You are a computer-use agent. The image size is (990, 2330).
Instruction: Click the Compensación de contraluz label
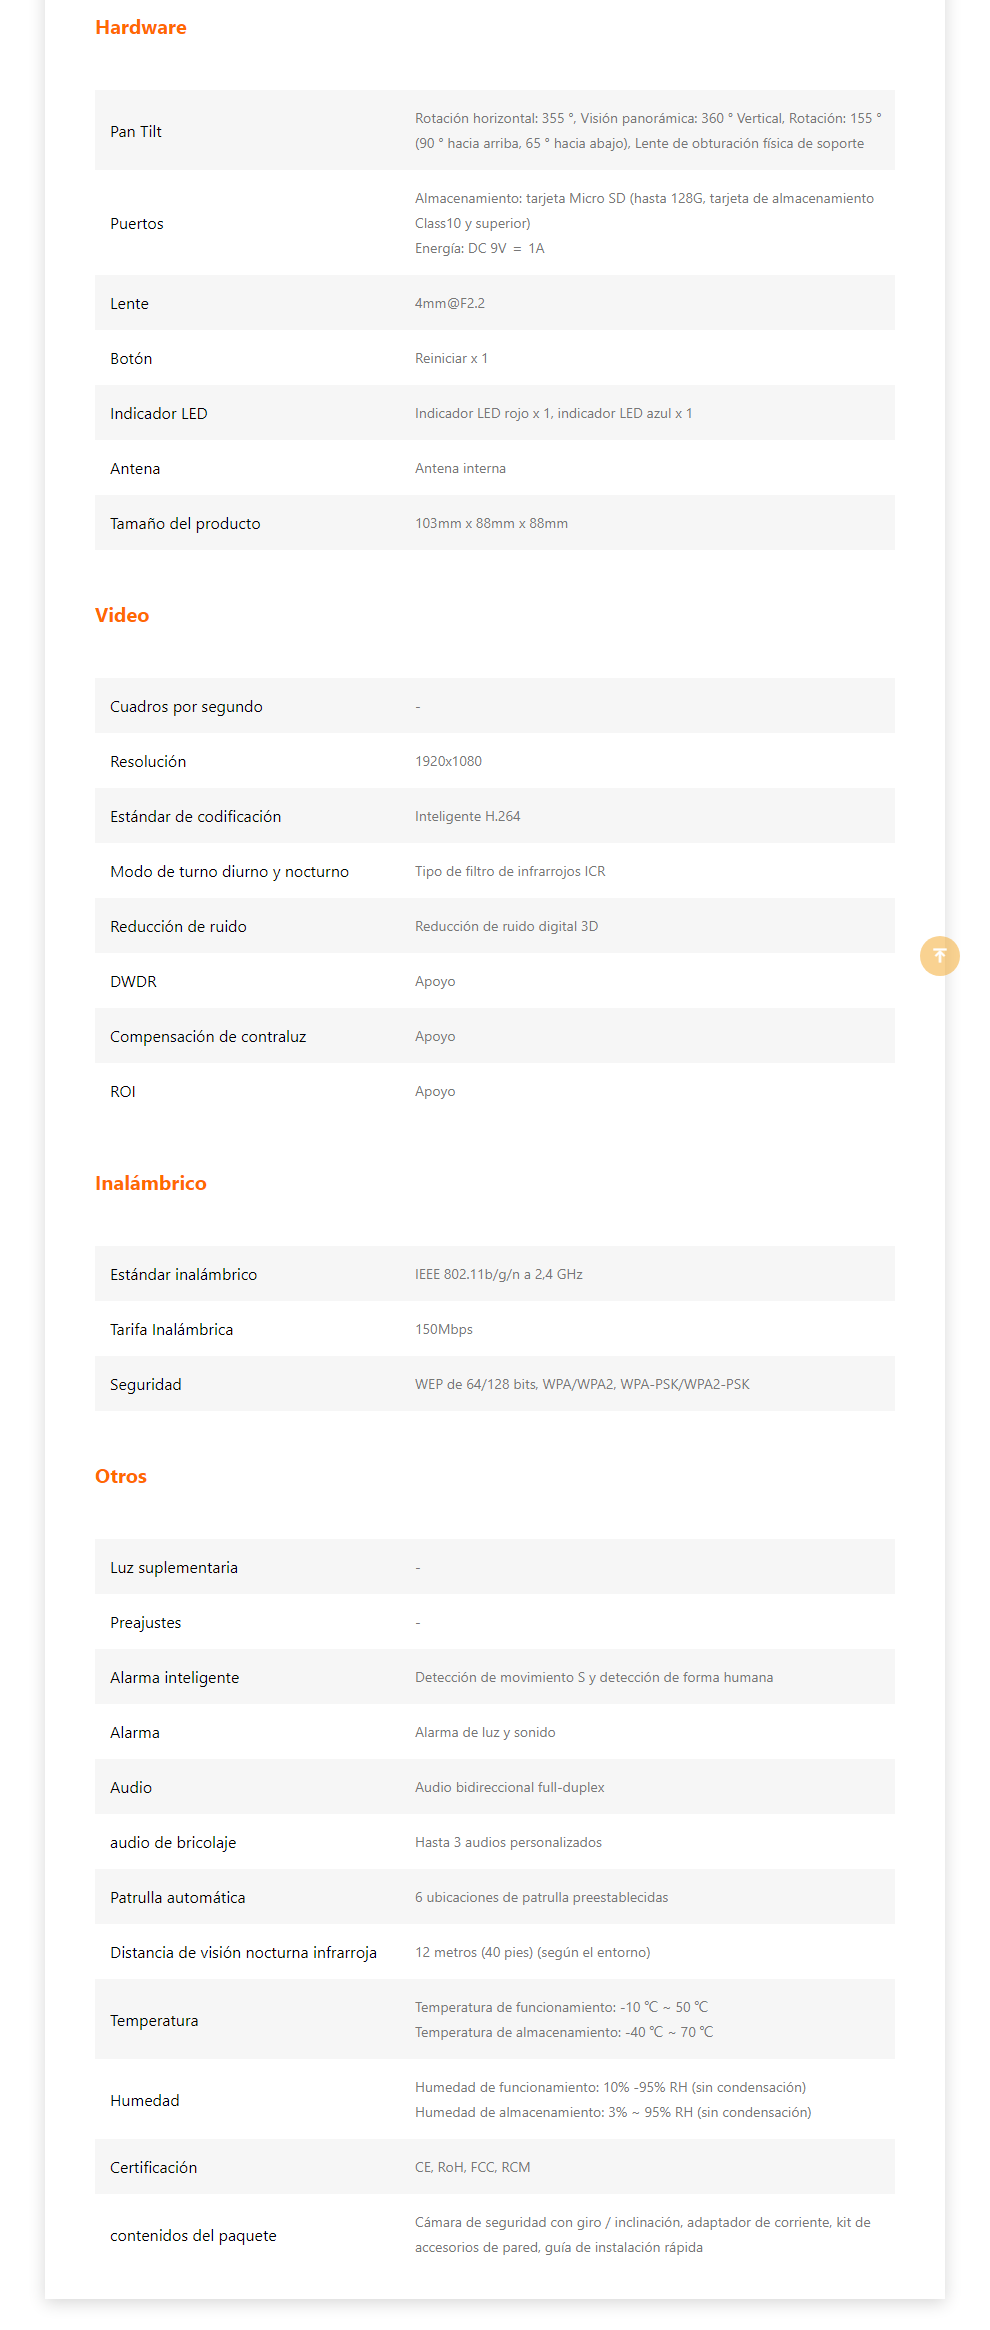coord(208,1037)
